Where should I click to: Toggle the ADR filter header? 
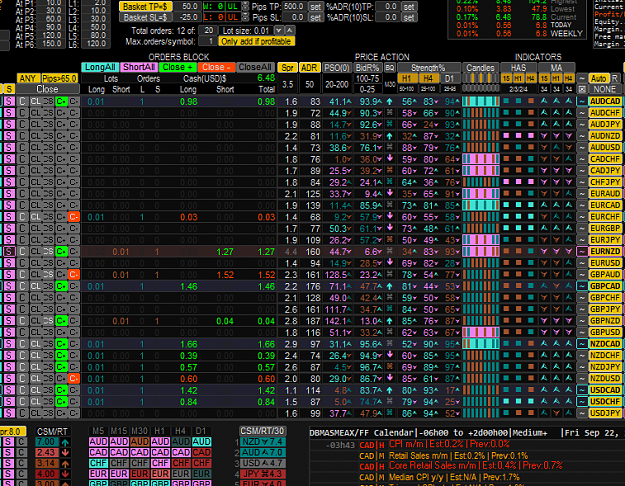(x=309, y=68)
